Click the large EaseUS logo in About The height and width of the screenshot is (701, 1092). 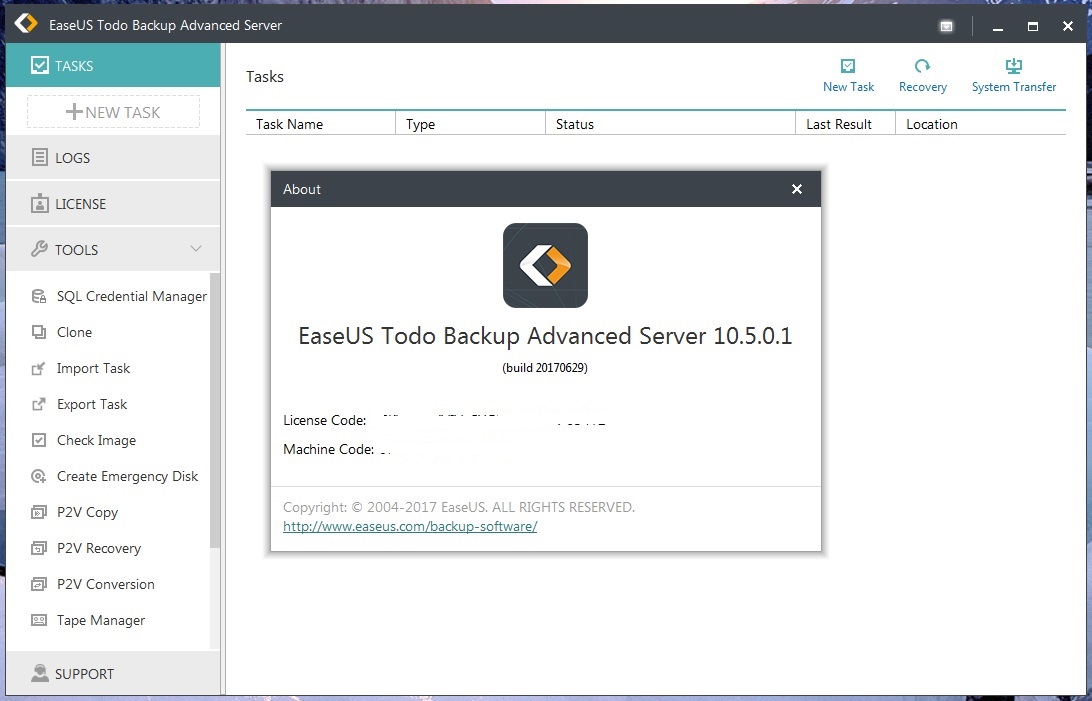point(545,265)
